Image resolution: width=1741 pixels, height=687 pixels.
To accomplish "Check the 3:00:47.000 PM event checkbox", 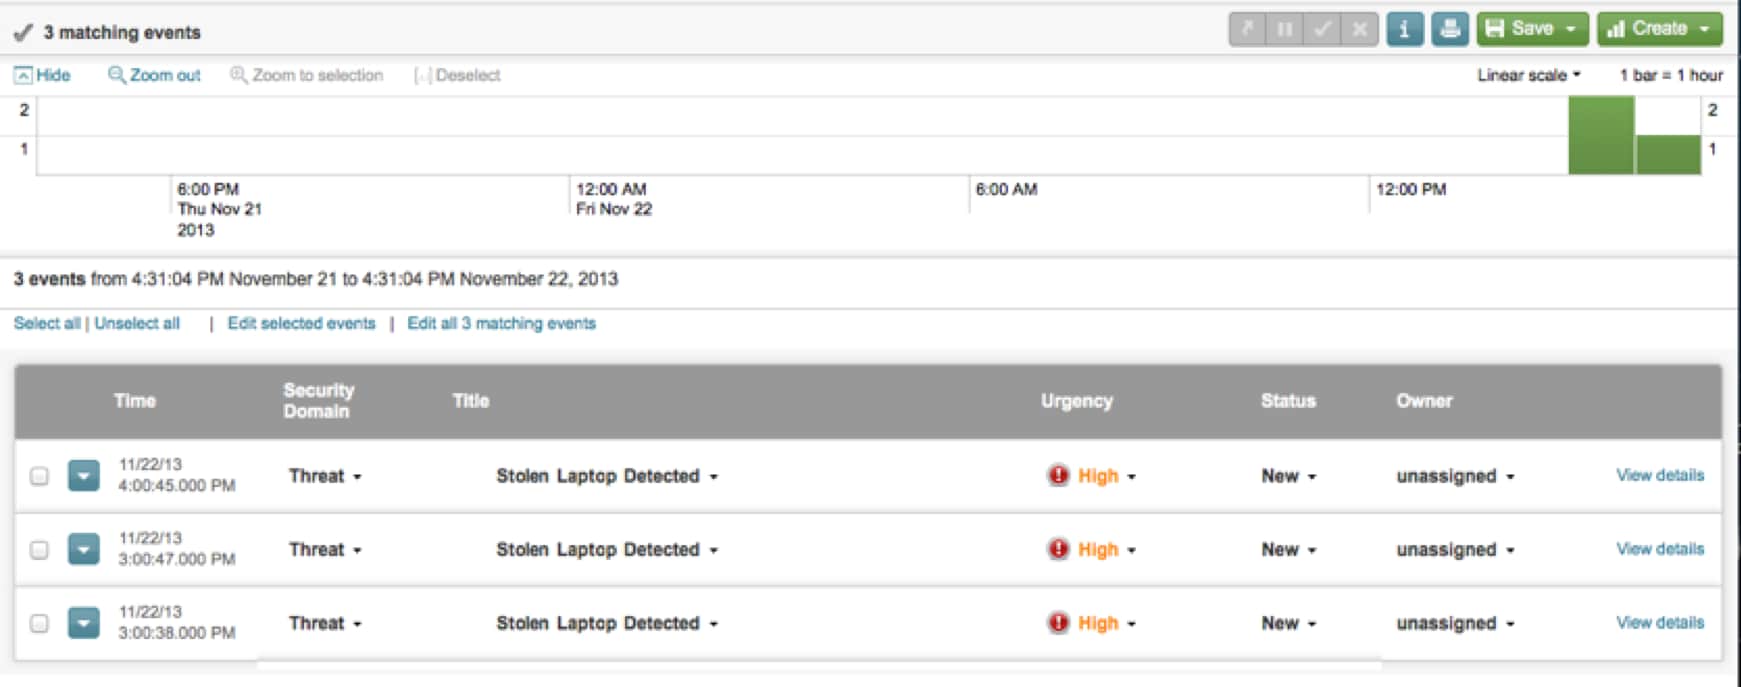I will tap(39, 550).
